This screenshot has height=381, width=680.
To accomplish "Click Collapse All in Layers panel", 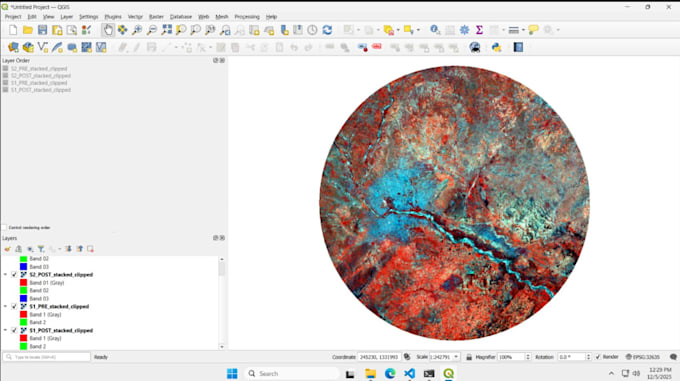I will (80, 249).
